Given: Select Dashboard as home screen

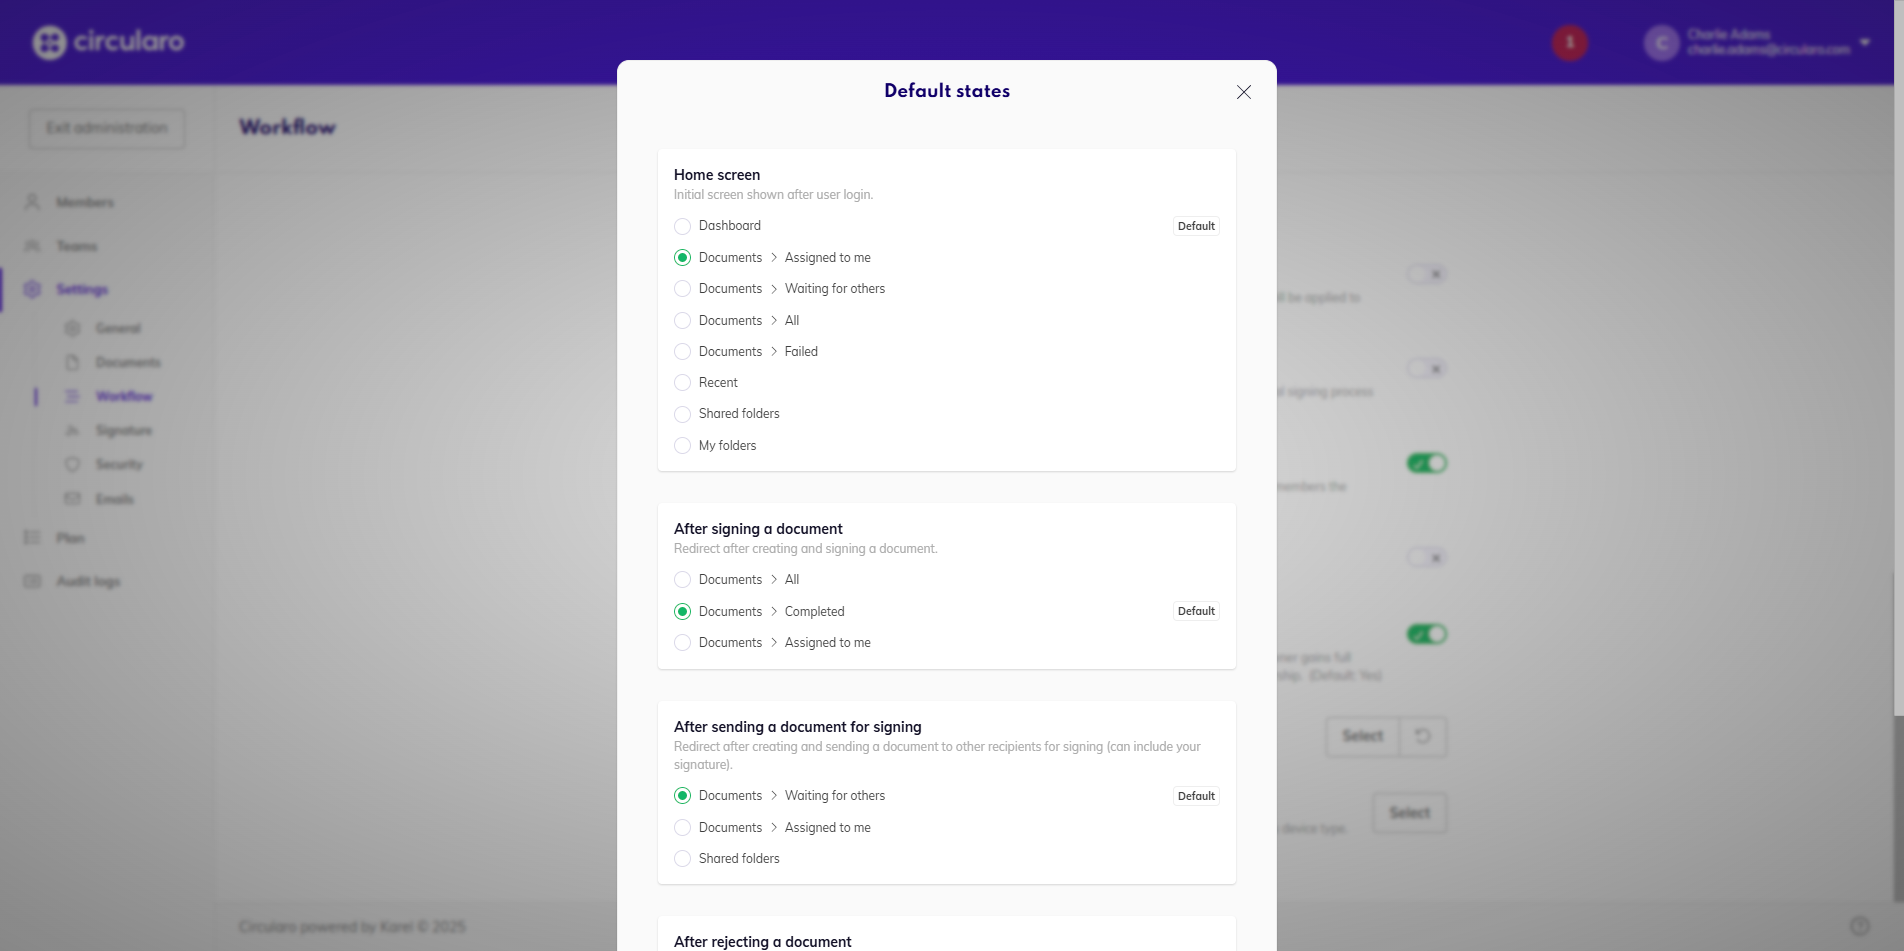Looking at the screenshot, I should (x=683, y=226).
